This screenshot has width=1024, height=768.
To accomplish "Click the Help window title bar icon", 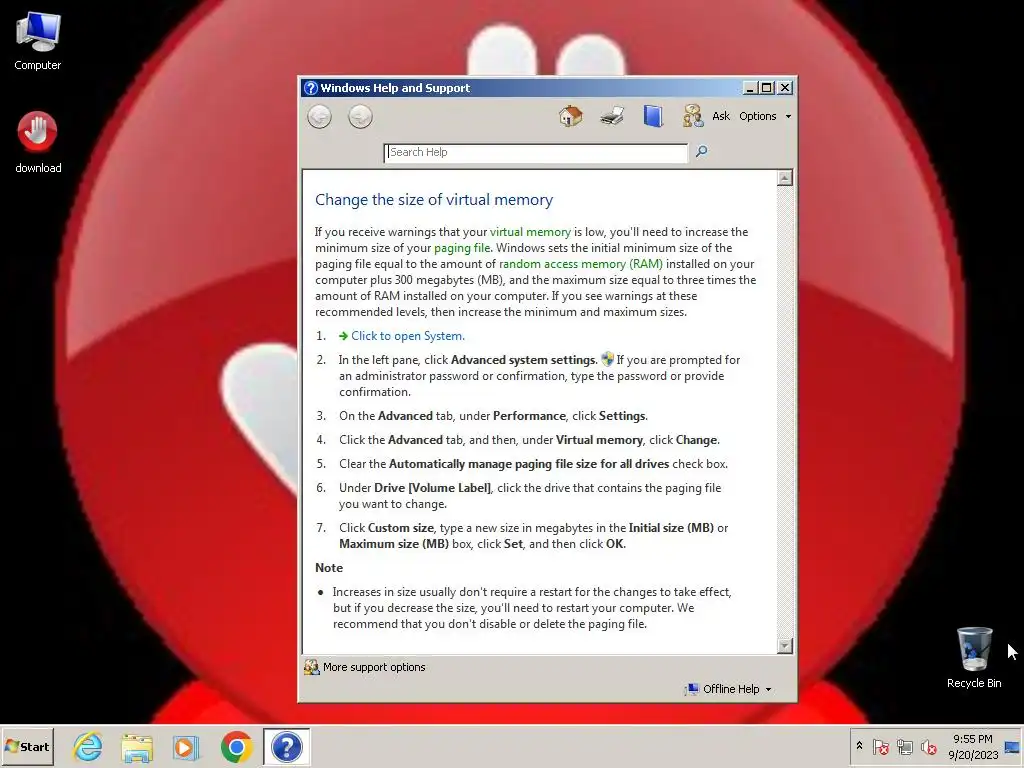I will [311, 88].
